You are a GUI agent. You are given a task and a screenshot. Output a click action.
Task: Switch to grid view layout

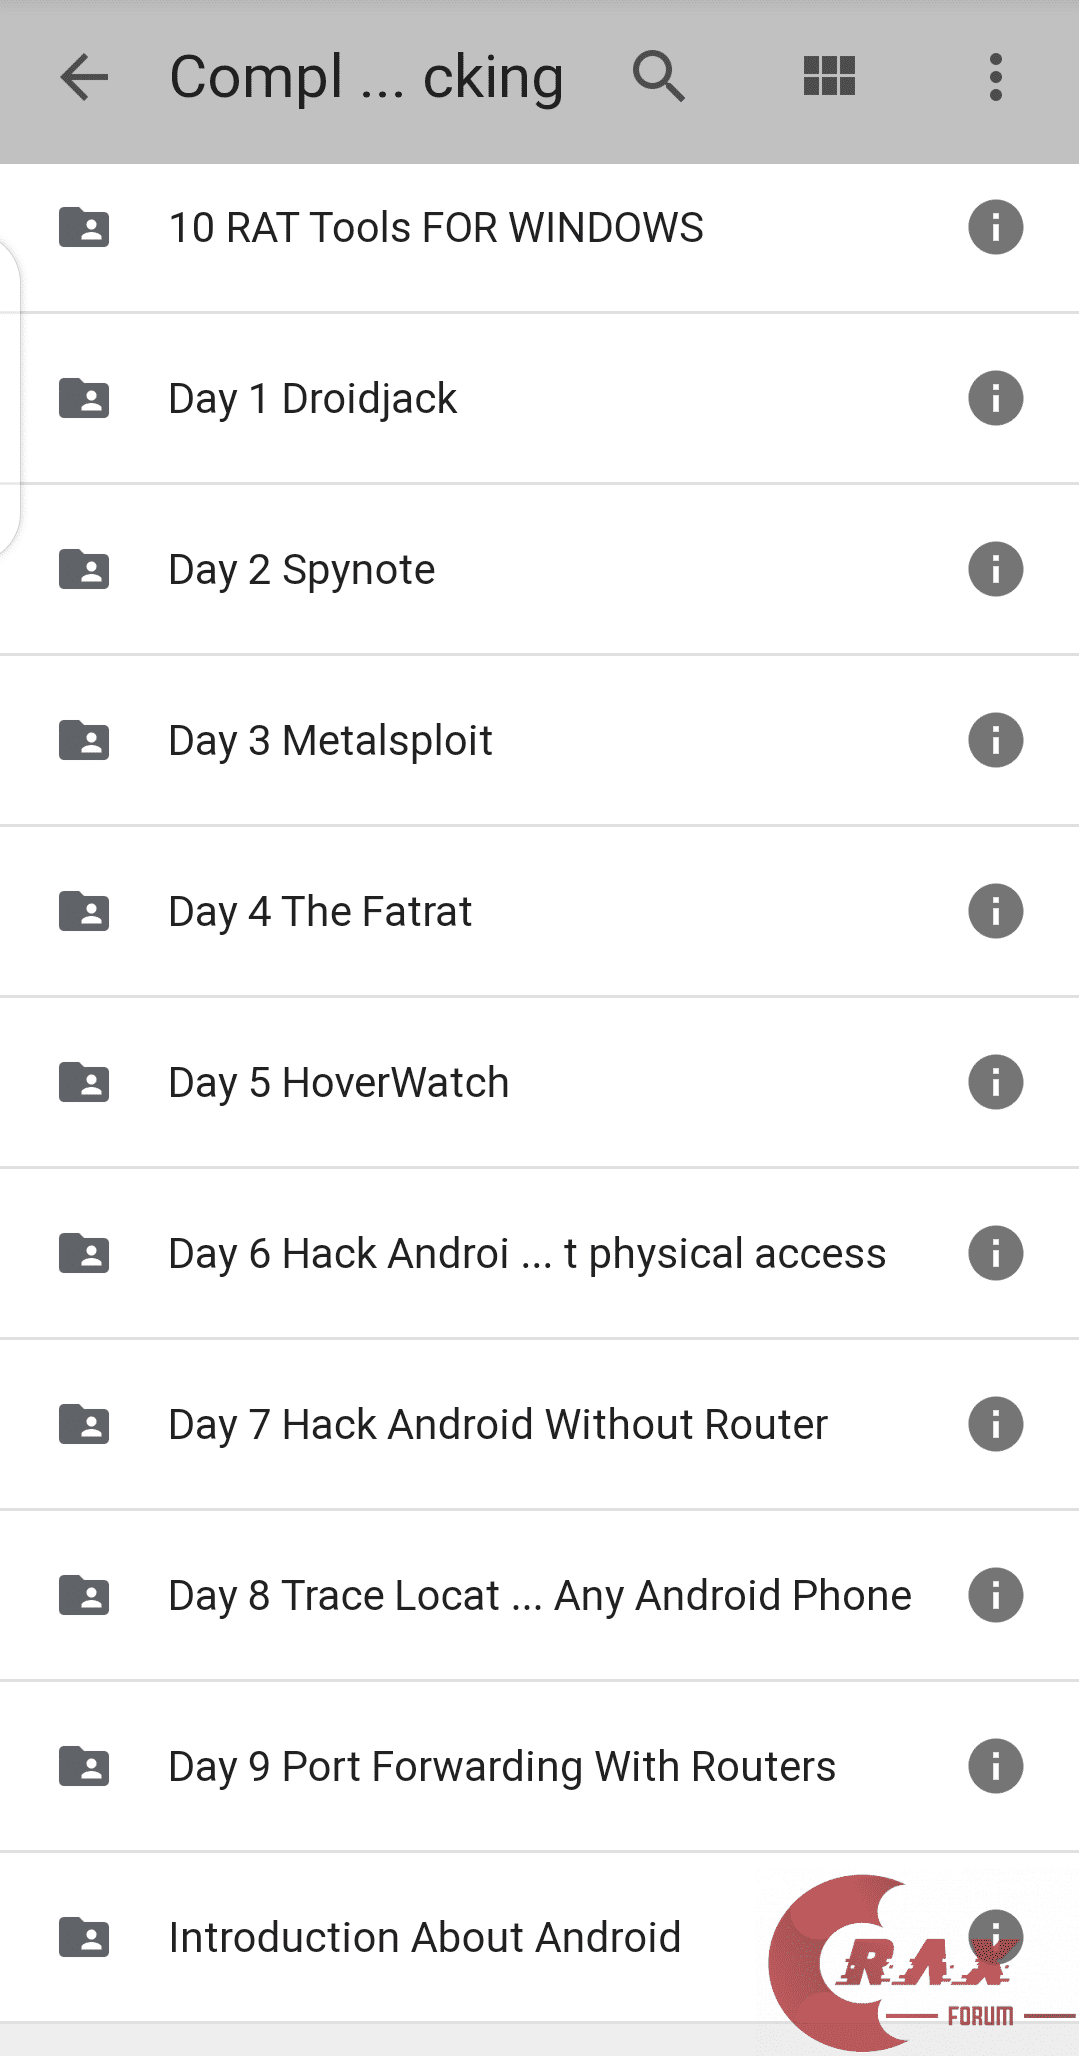coord(829,77)
